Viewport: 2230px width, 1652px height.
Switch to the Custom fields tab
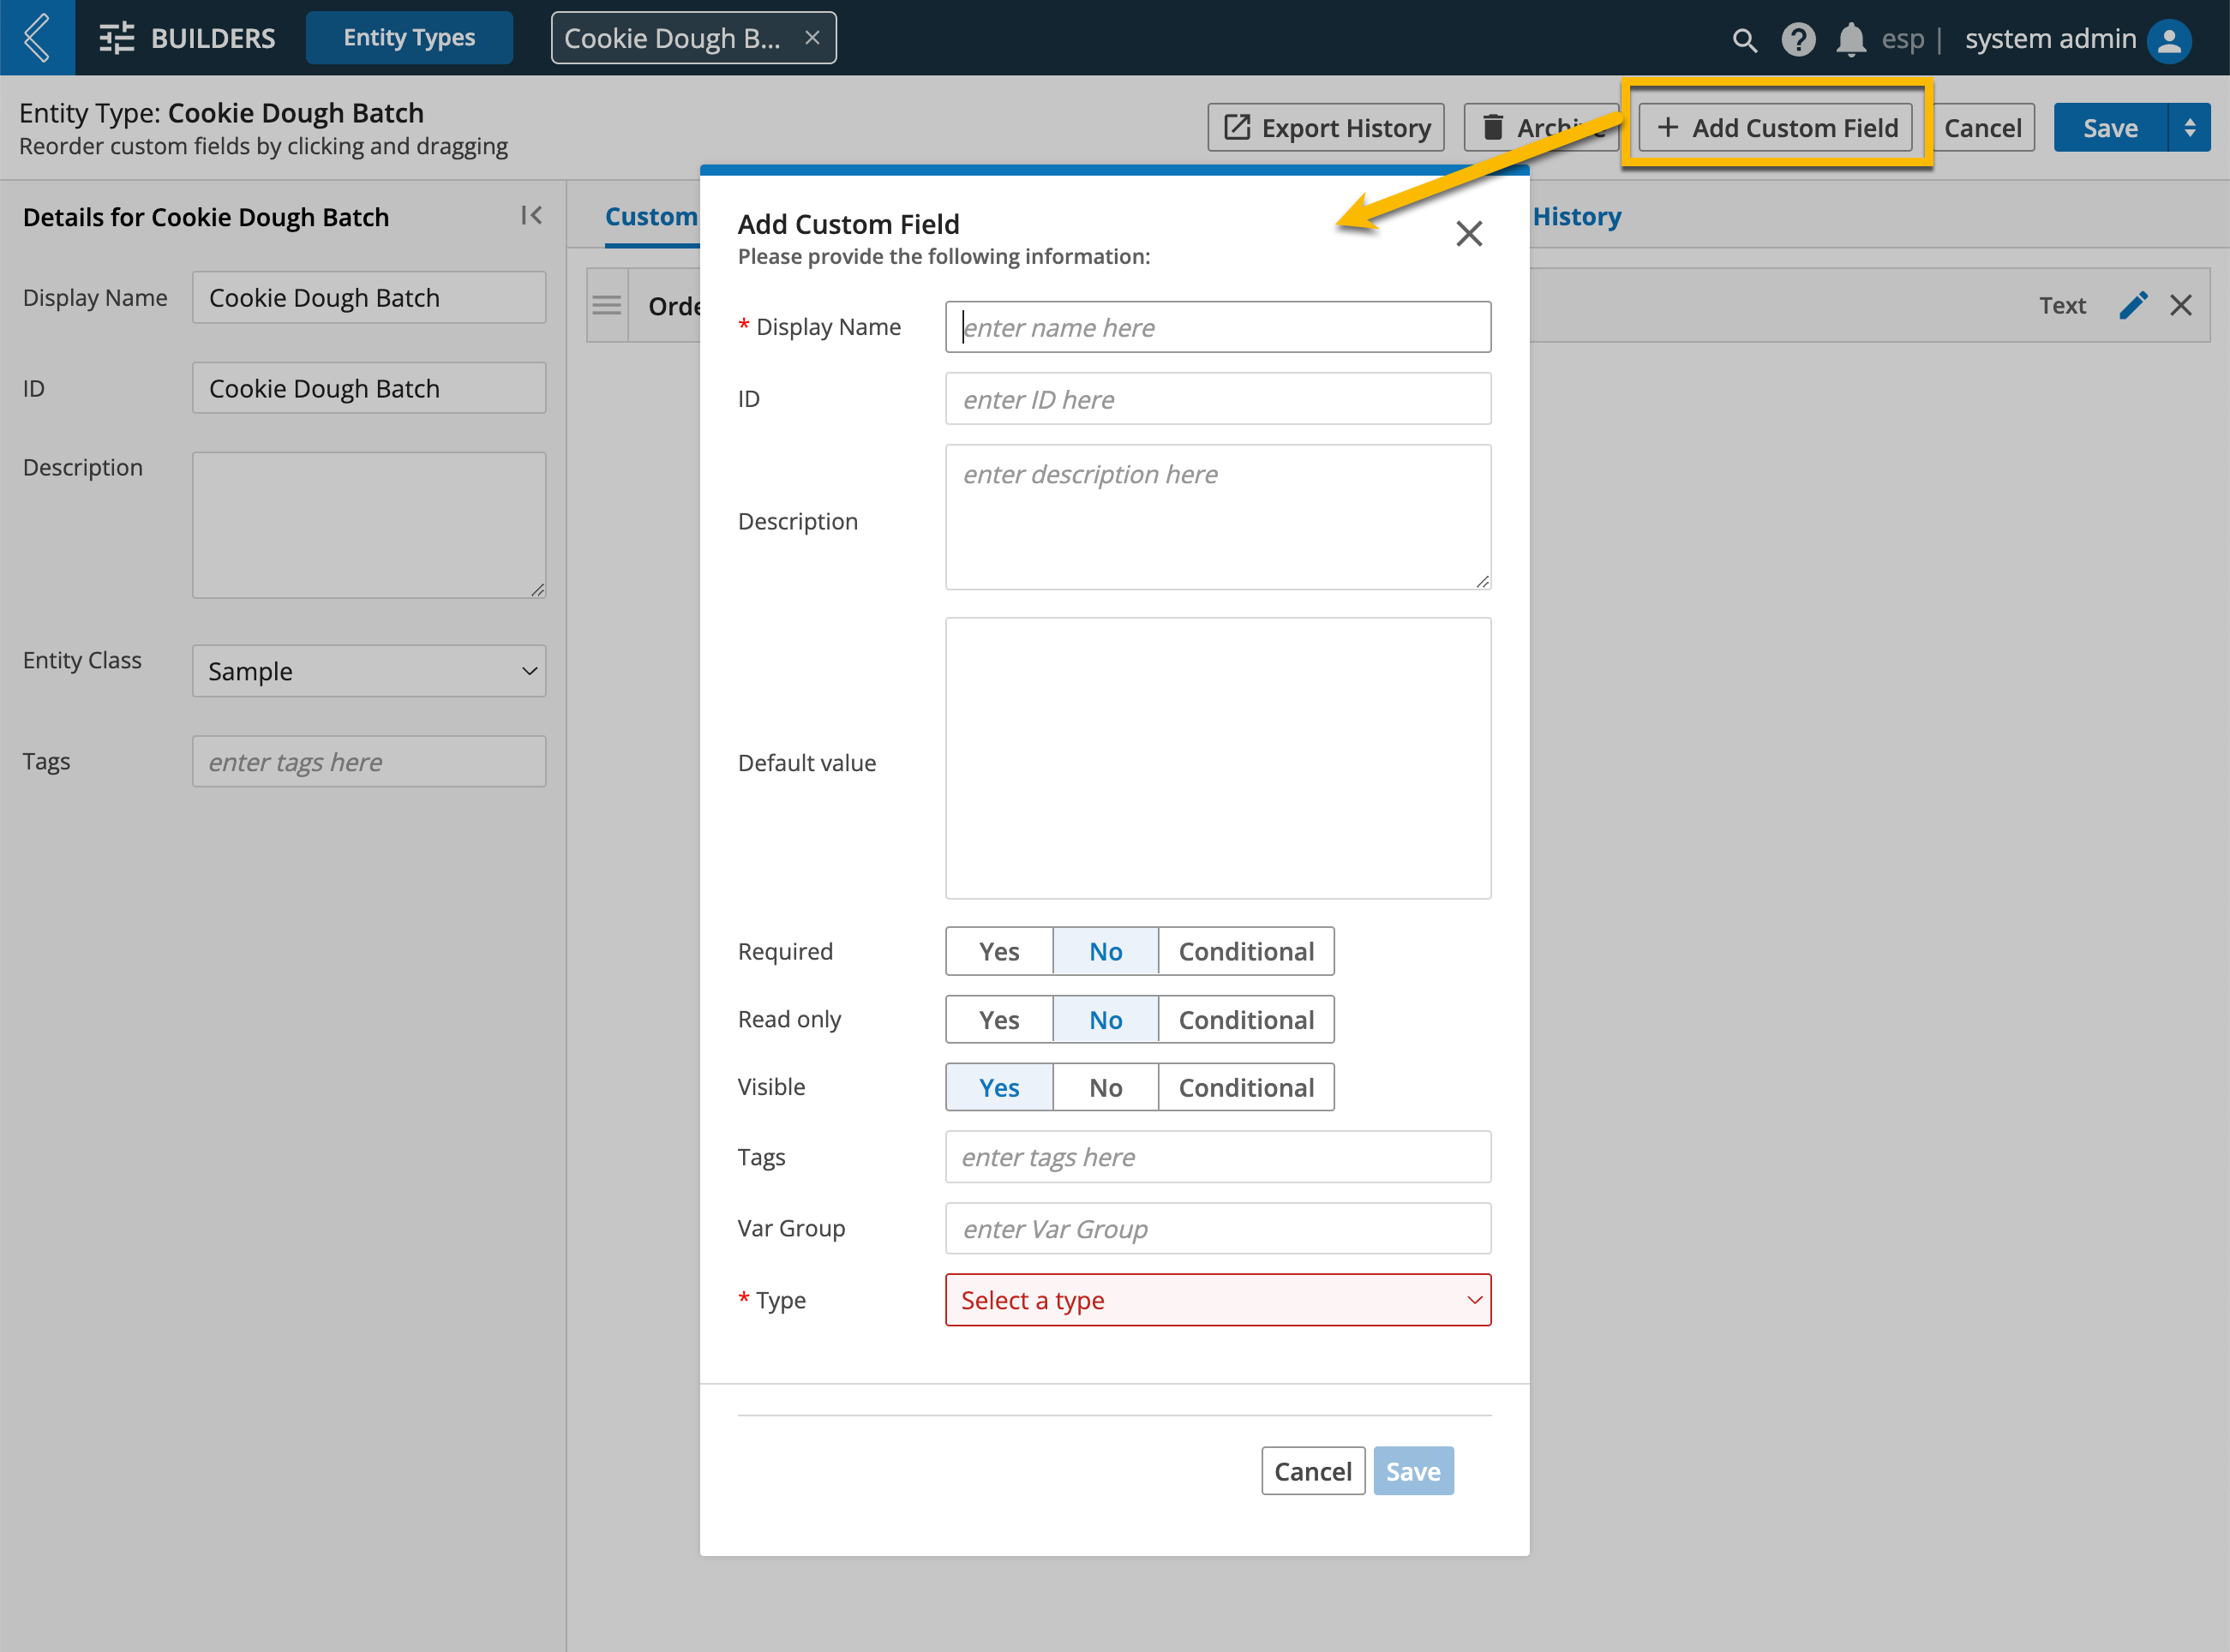(x=651, y=216)
